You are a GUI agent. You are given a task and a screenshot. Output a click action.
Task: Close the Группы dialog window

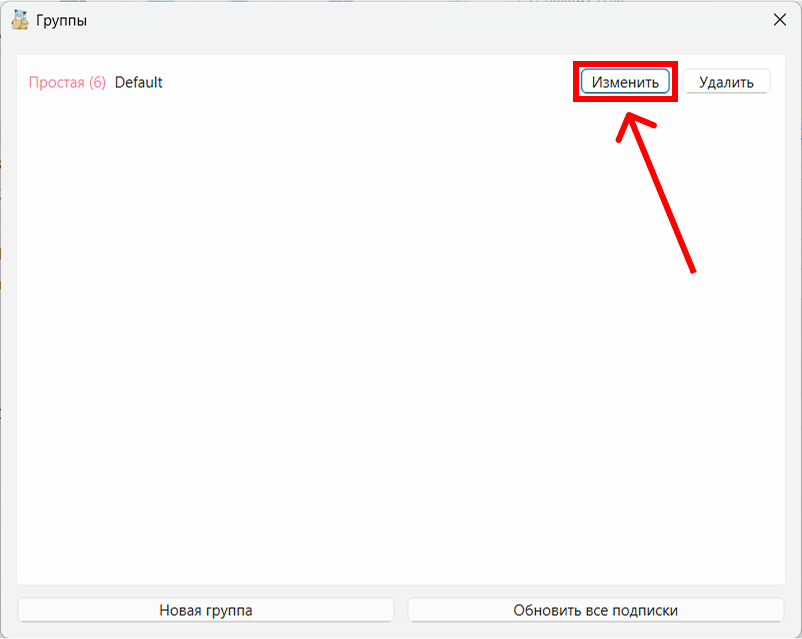coord(779,20)
